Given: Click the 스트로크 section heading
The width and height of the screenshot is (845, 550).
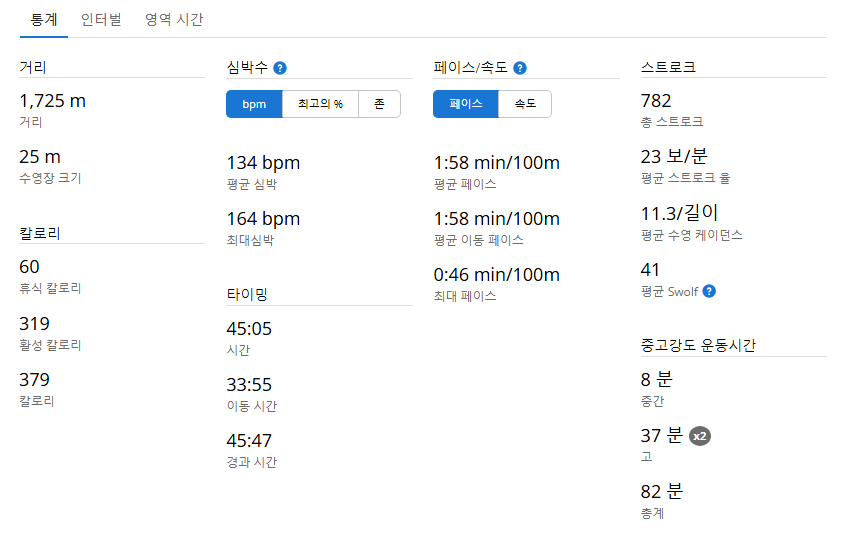Looking at the screenshot, I should (x=668, y=67).
